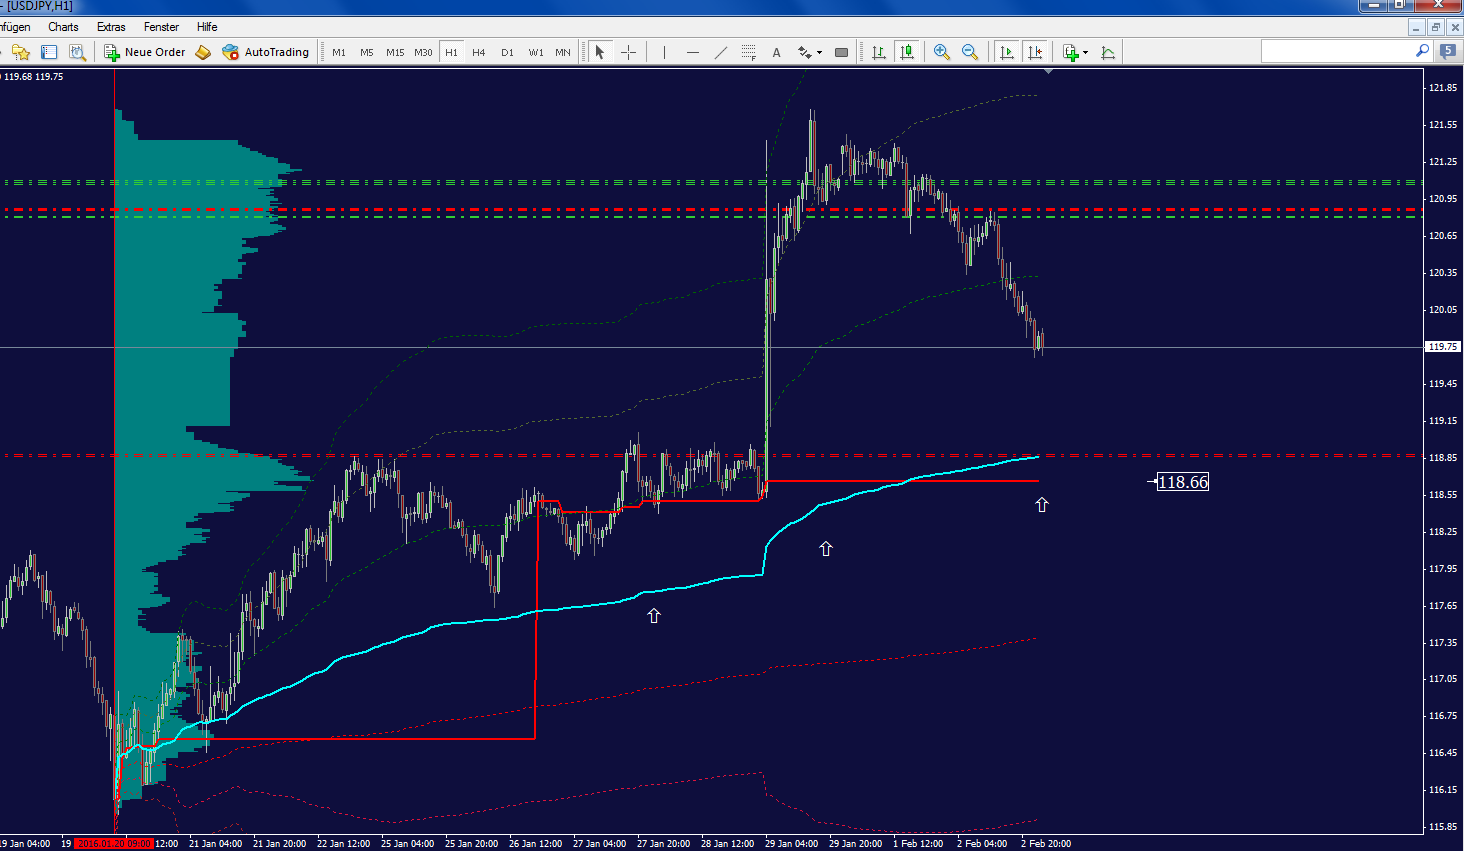Image resolution: width=1464 pixels, height=851 pixels.
Task: Enable chart auto-scroll to latest bar
Action: coord(1007,52)
